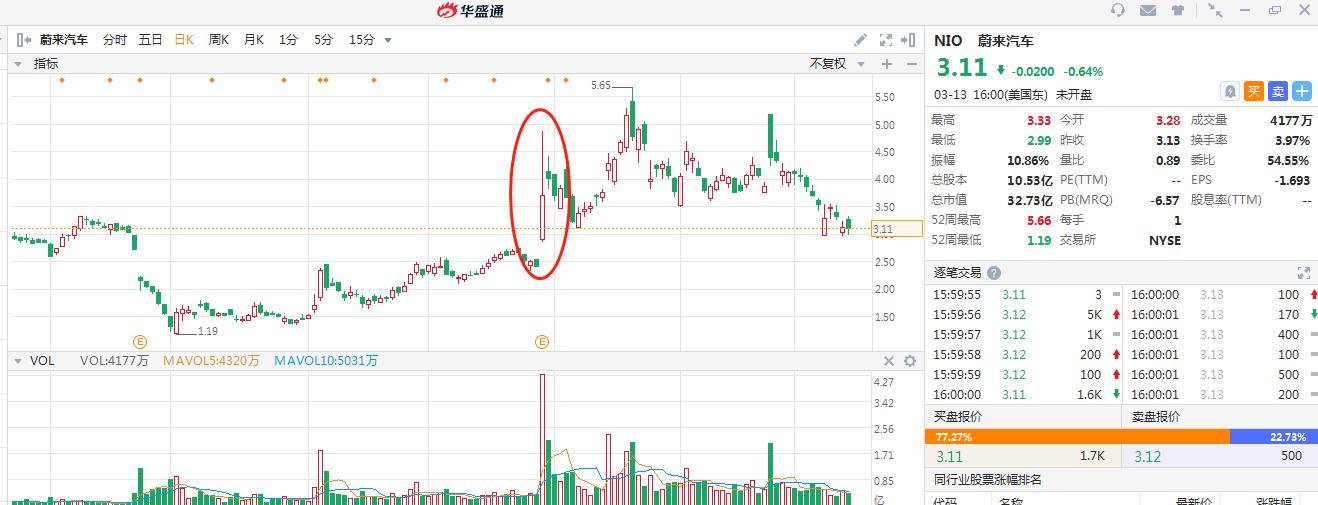The width and height of the screenshot is (1318, 505).
Task: Toggle fullscreen chart view
Action: click(885, 40)
